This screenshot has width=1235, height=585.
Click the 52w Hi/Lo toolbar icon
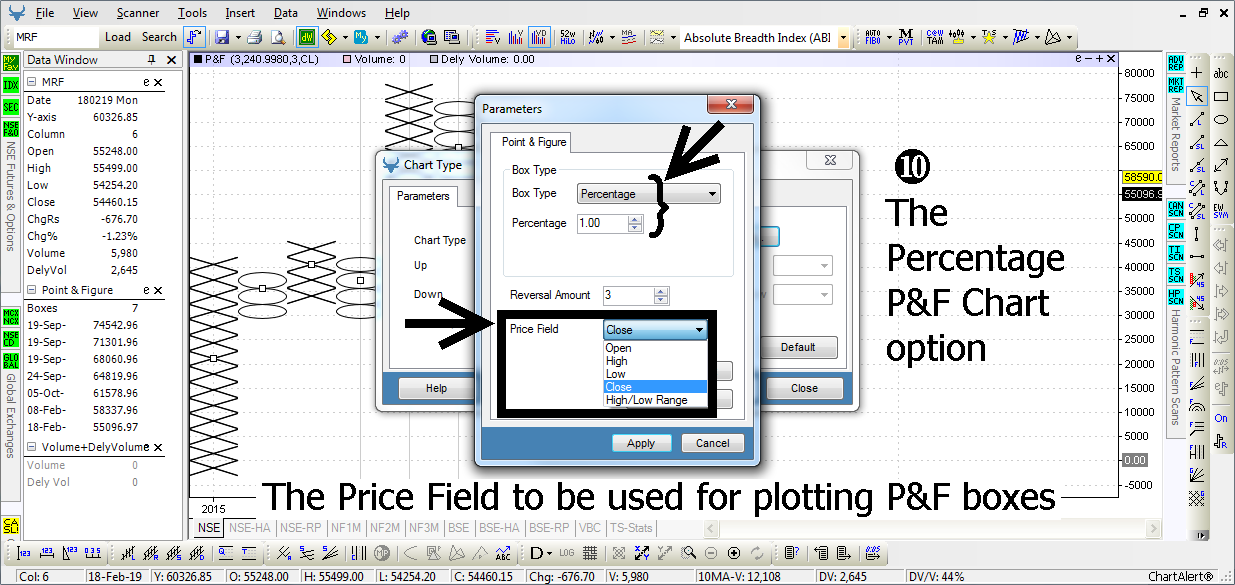point(568,37)
